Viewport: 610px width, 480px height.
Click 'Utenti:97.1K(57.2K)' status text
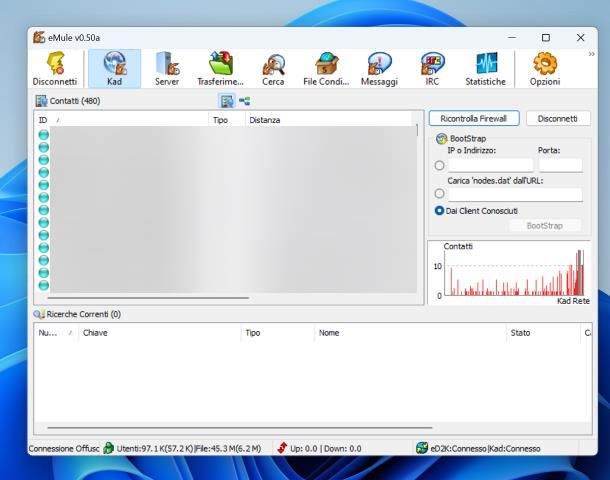pyautogui.click(x=155, y=448)
